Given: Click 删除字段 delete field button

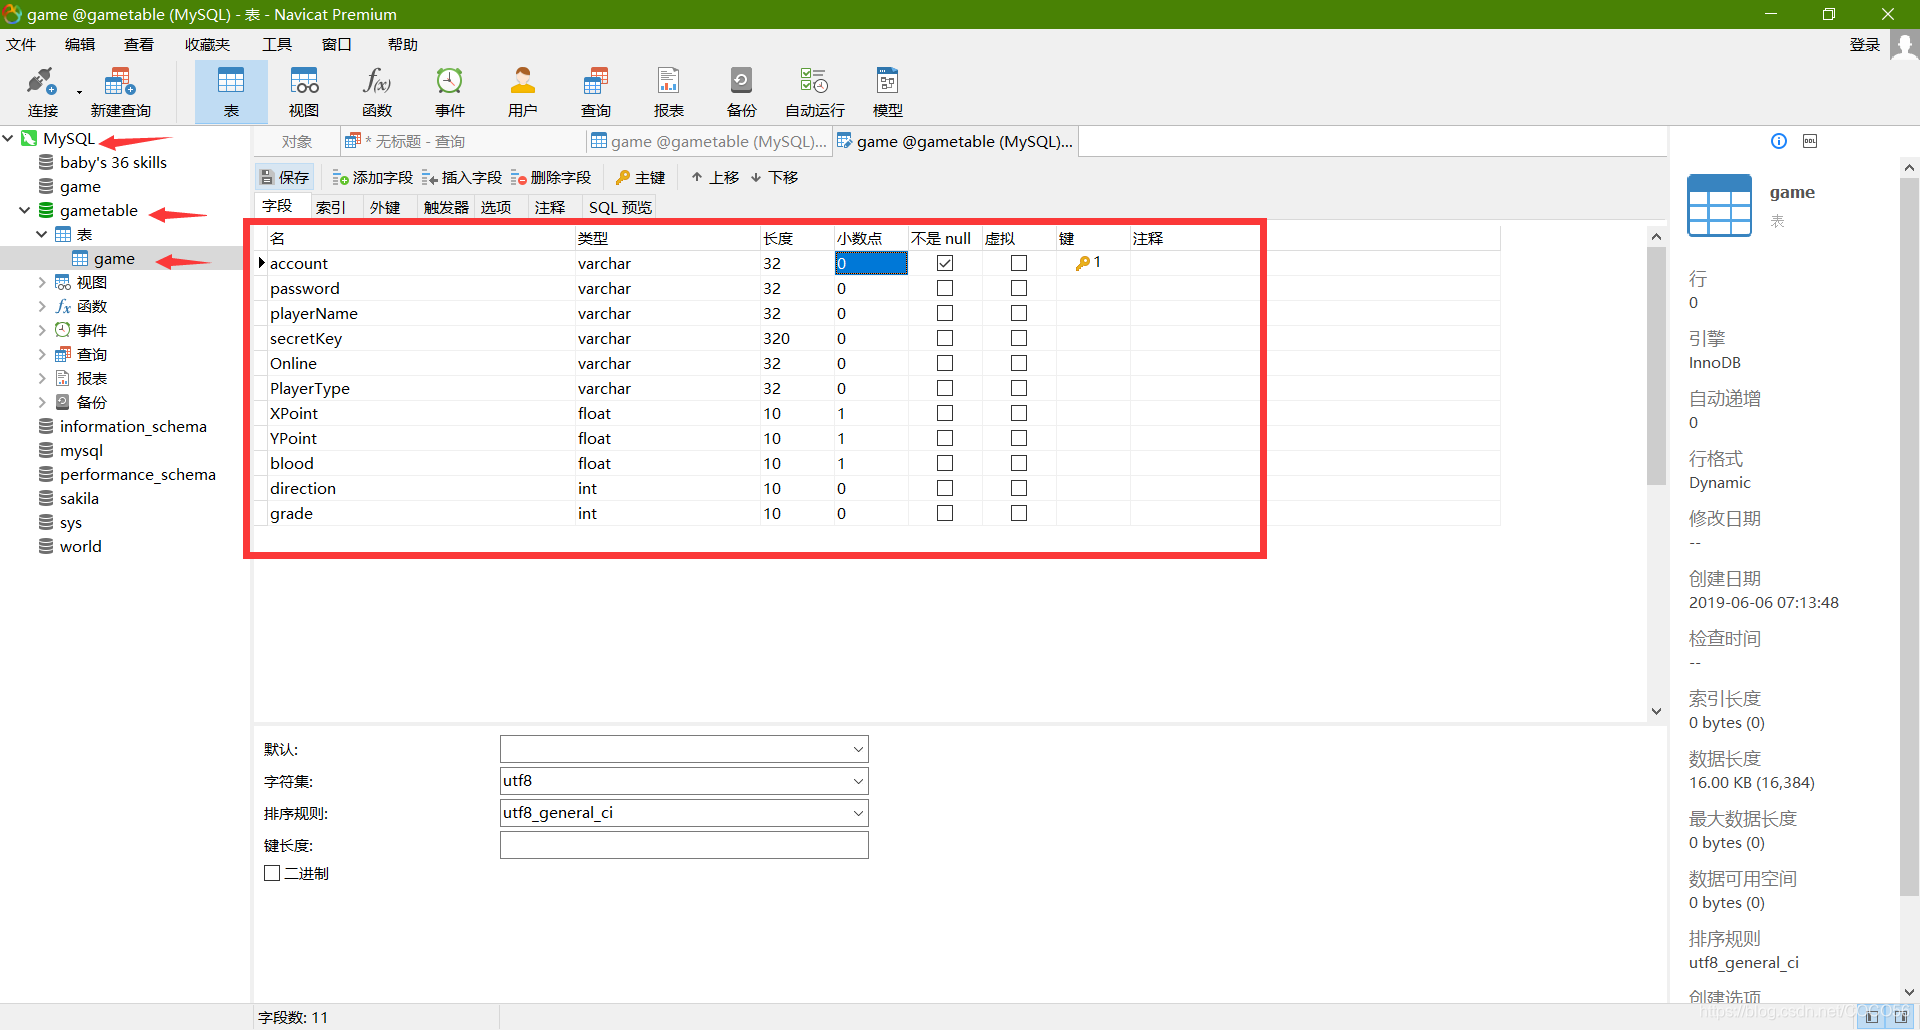Looking at the screenshot, I should 551,177.
